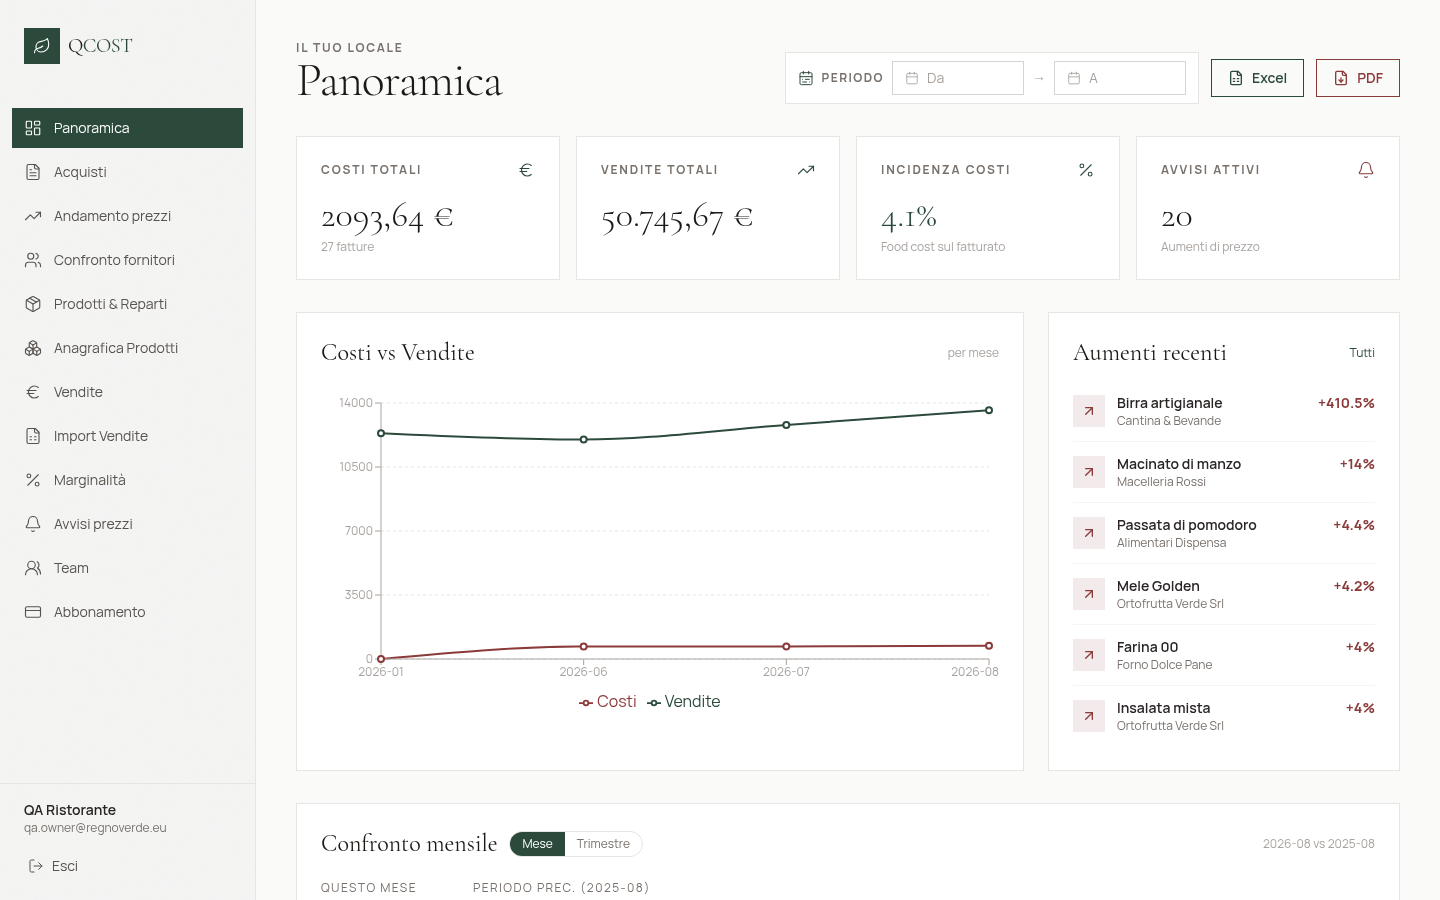The width and height of the screenshot is (1440, 900).
Task: Click the A end date field
Action: (x=1120, y=78)
